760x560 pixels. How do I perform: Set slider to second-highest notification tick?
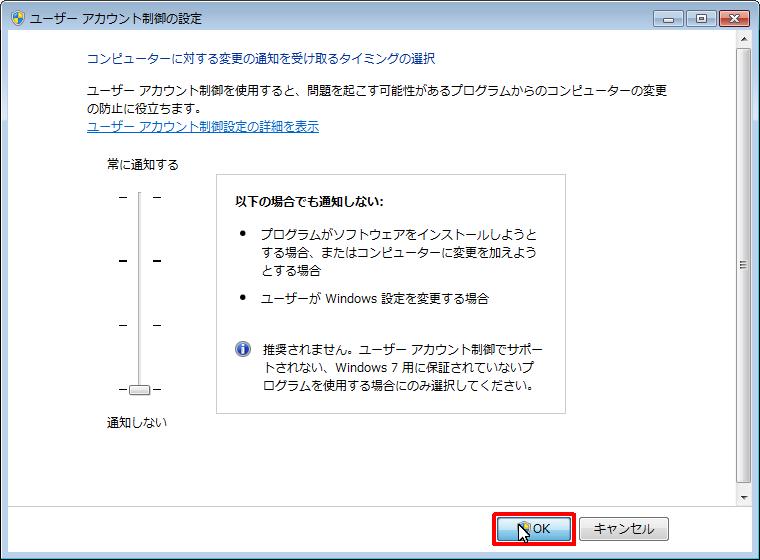pos(139,261)
